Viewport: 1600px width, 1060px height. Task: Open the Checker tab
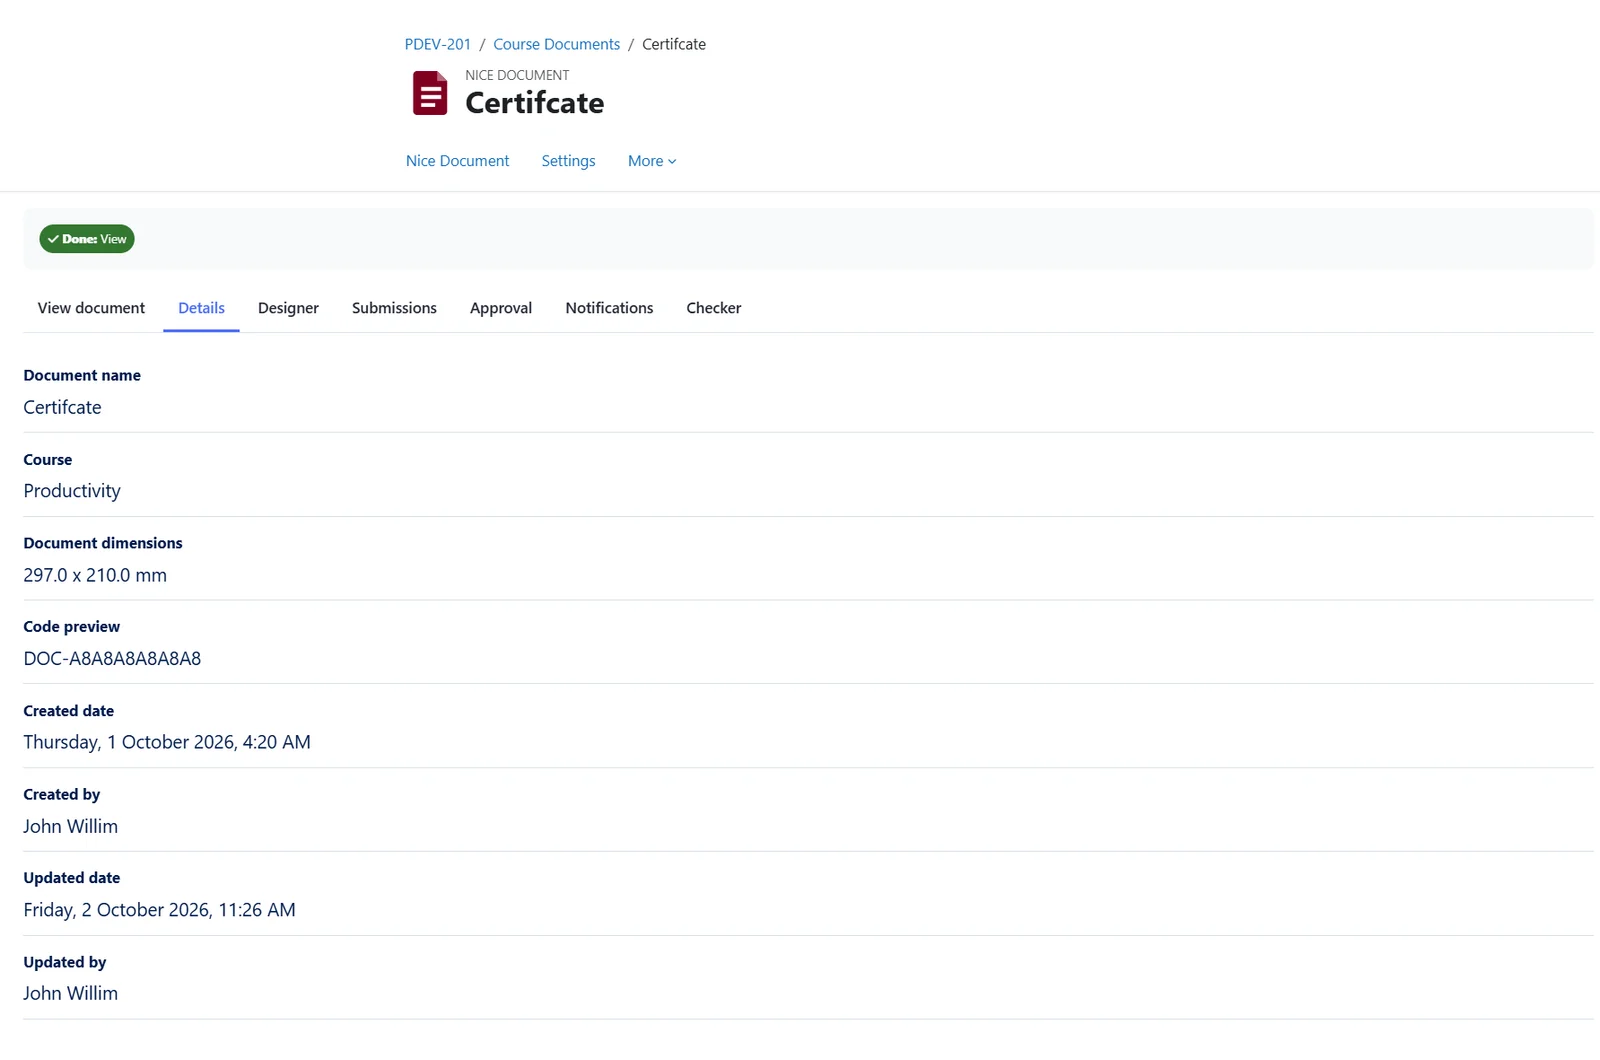click(x=714, y=308)
